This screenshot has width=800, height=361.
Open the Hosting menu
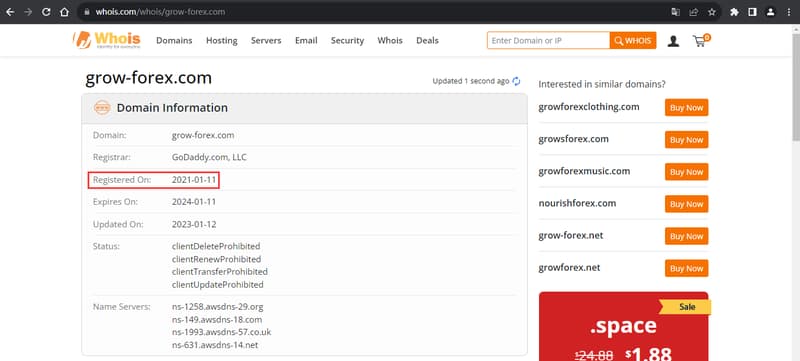[221, 40]
